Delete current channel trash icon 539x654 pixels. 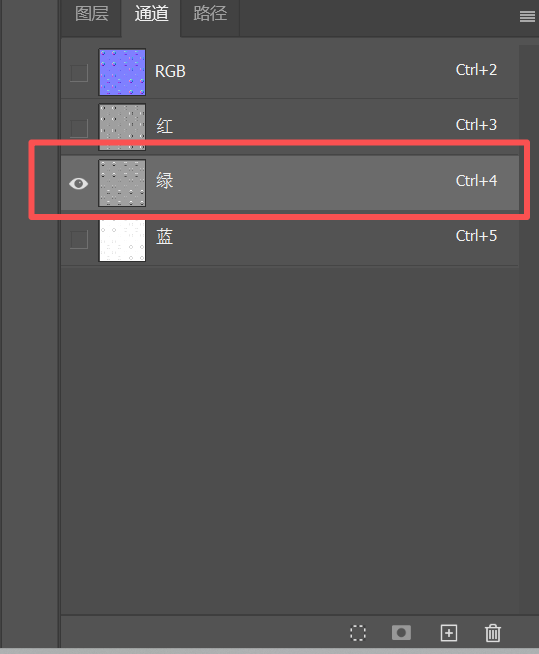click(493, 633)
